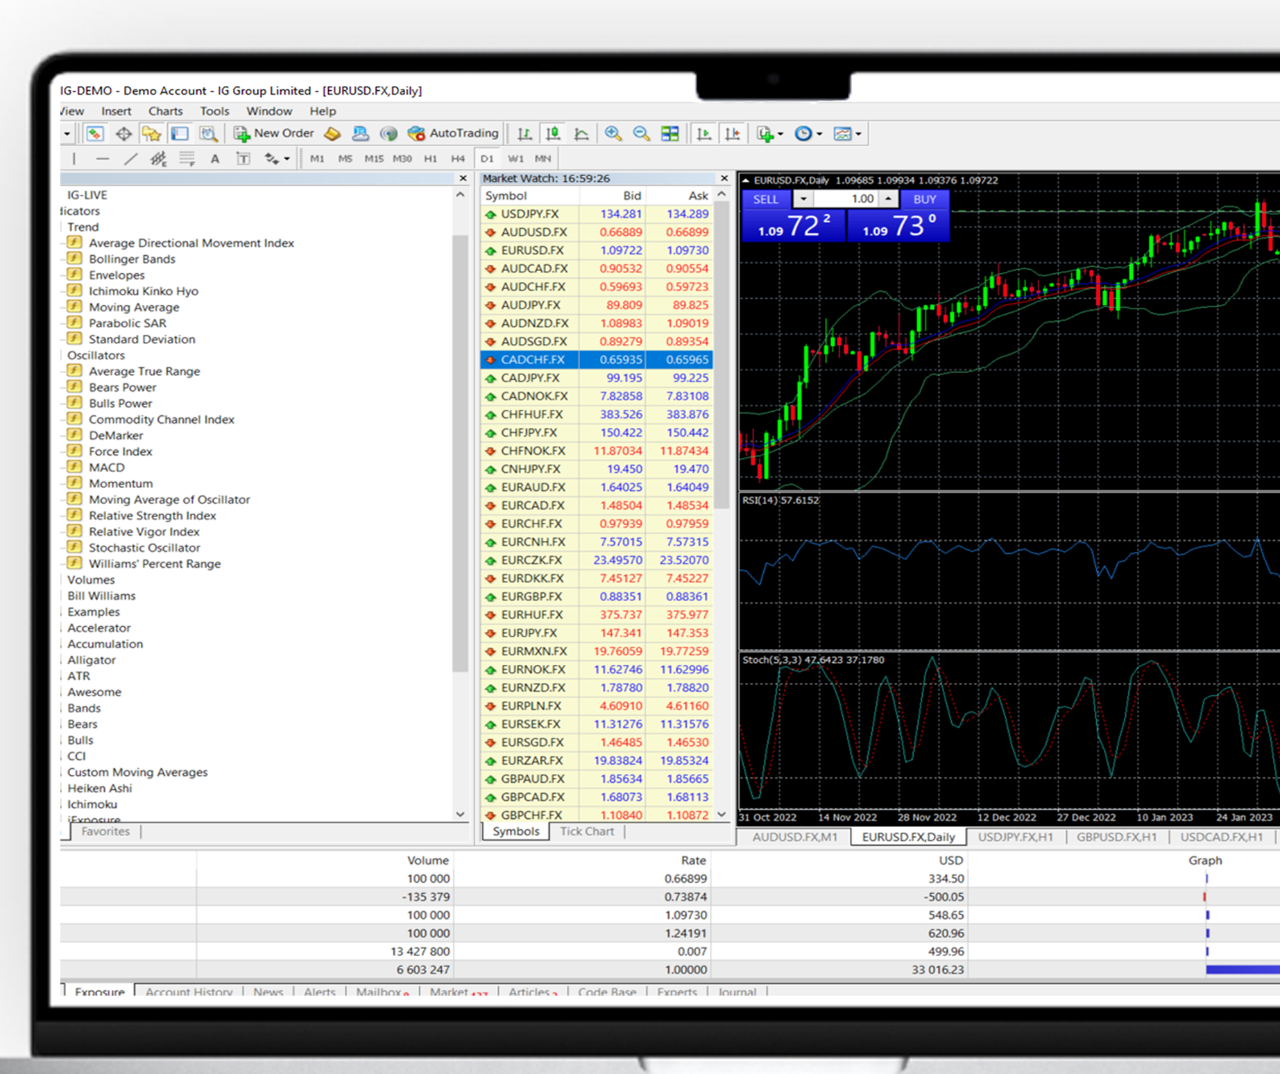The image size is (1280, 1074).
Task: Select the Crosshair tool
Action: [x=73, y=158]
